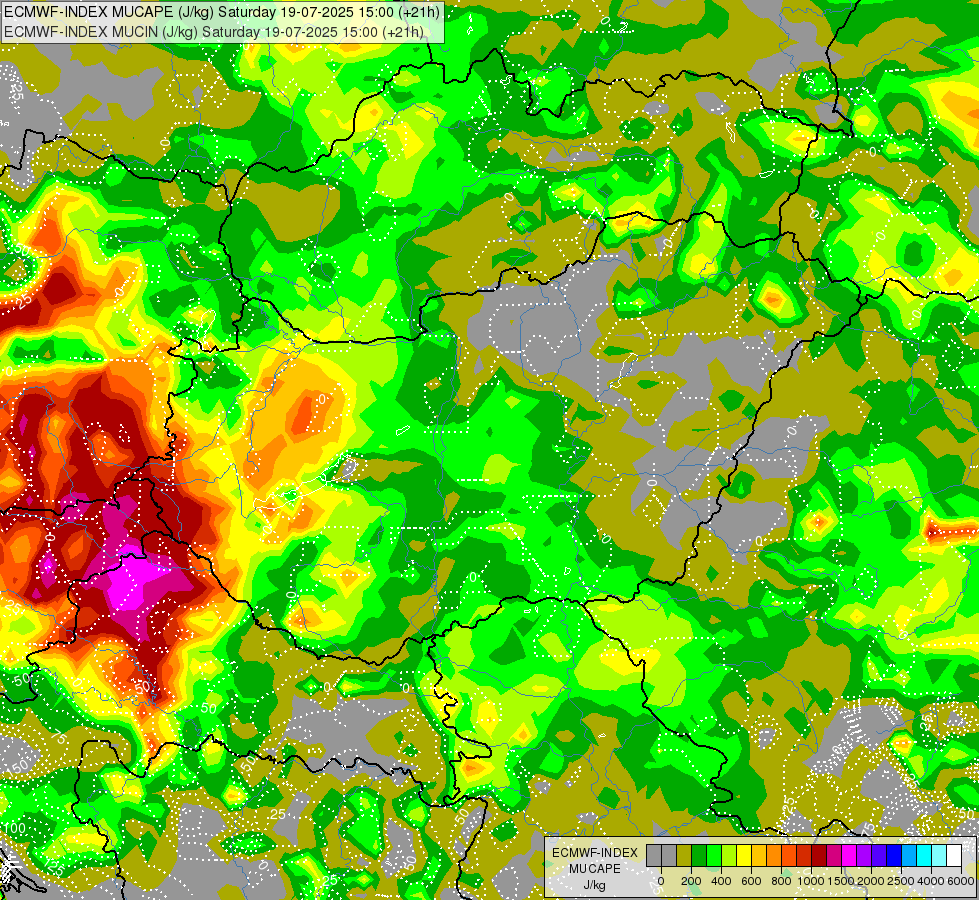Click the 600 tick label on legend

coord(751,881)
